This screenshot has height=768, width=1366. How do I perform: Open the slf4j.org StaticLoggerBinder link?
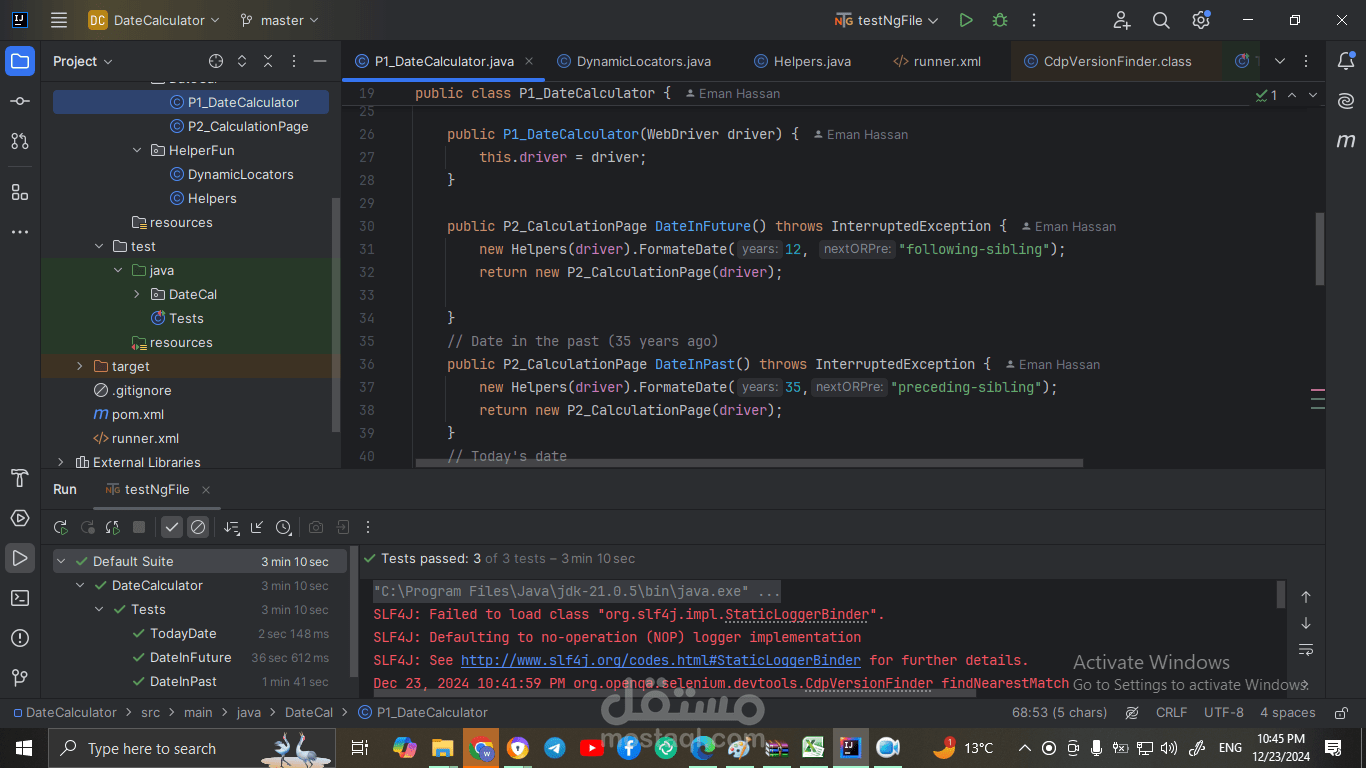point(660,660)
